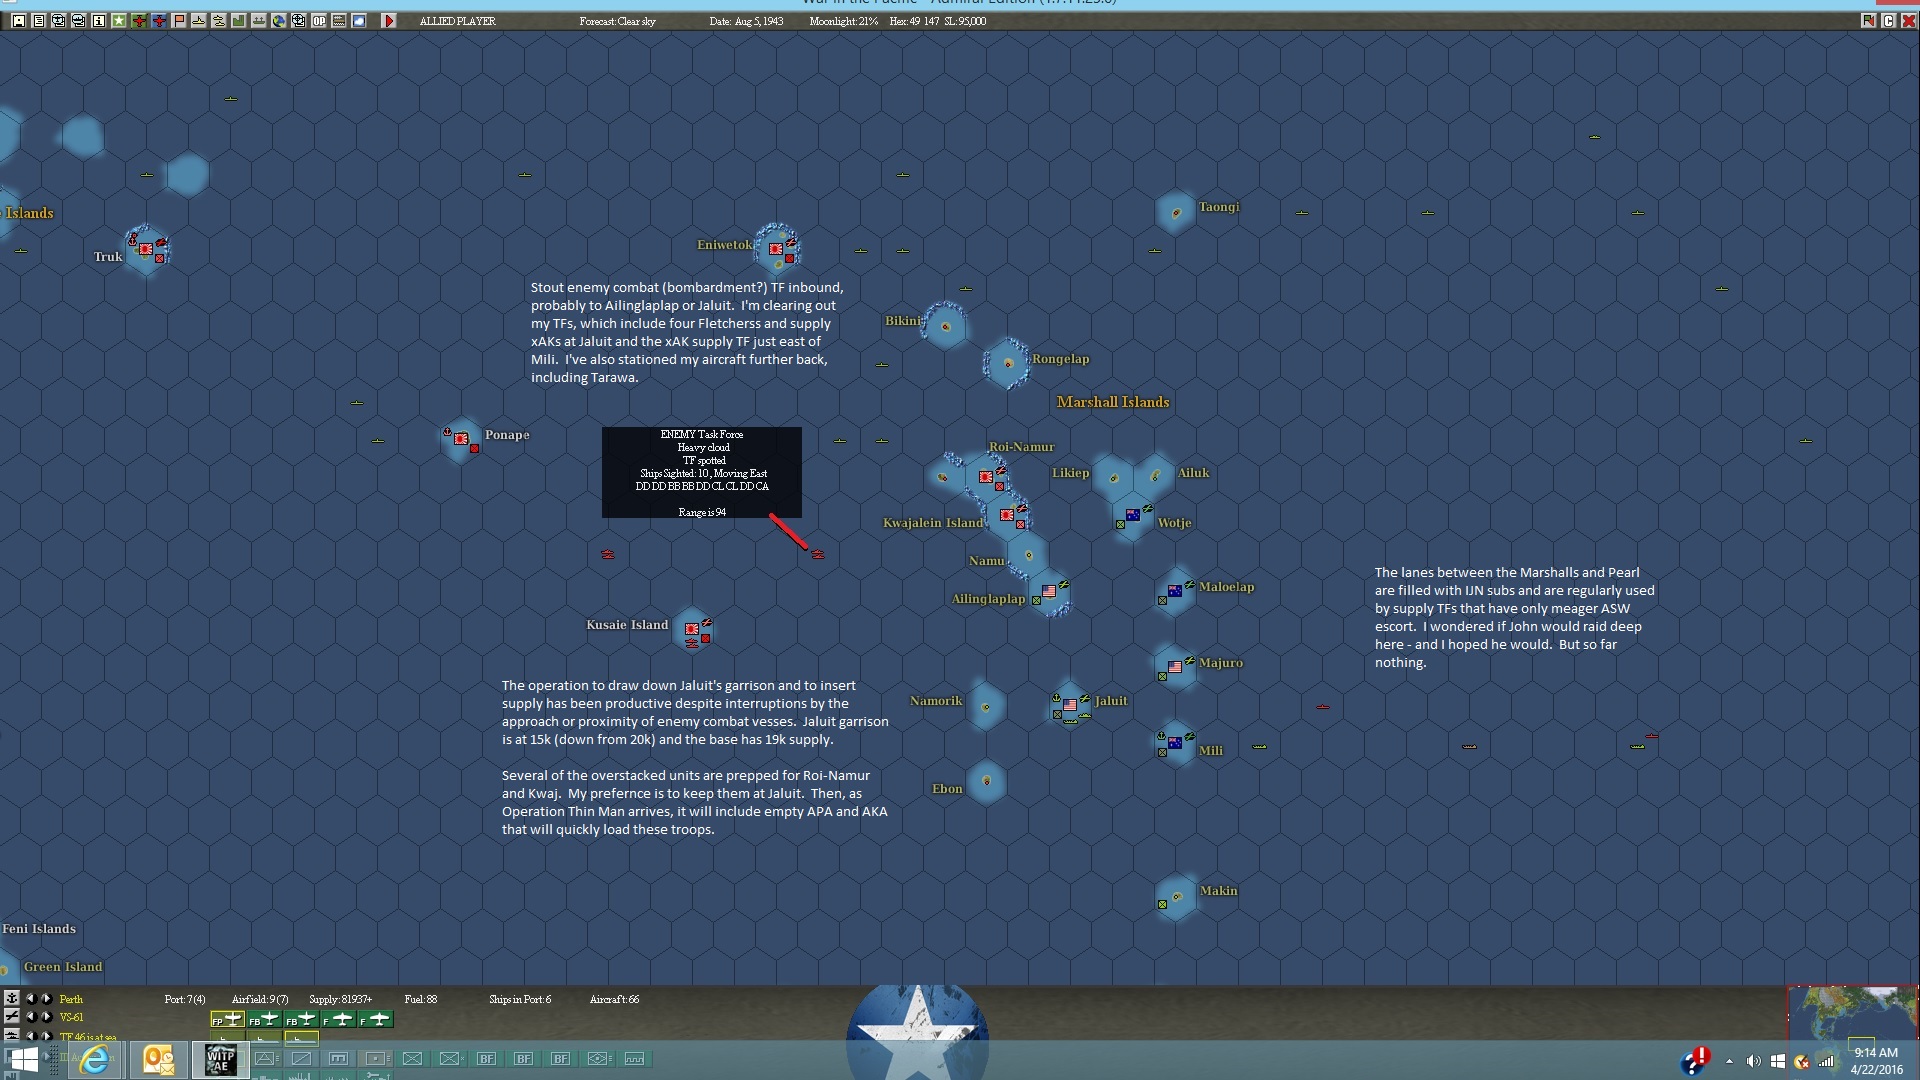1920x1080 pixels.
Task: Click the Truk enemy base hex
Action: tap(146, 248)
